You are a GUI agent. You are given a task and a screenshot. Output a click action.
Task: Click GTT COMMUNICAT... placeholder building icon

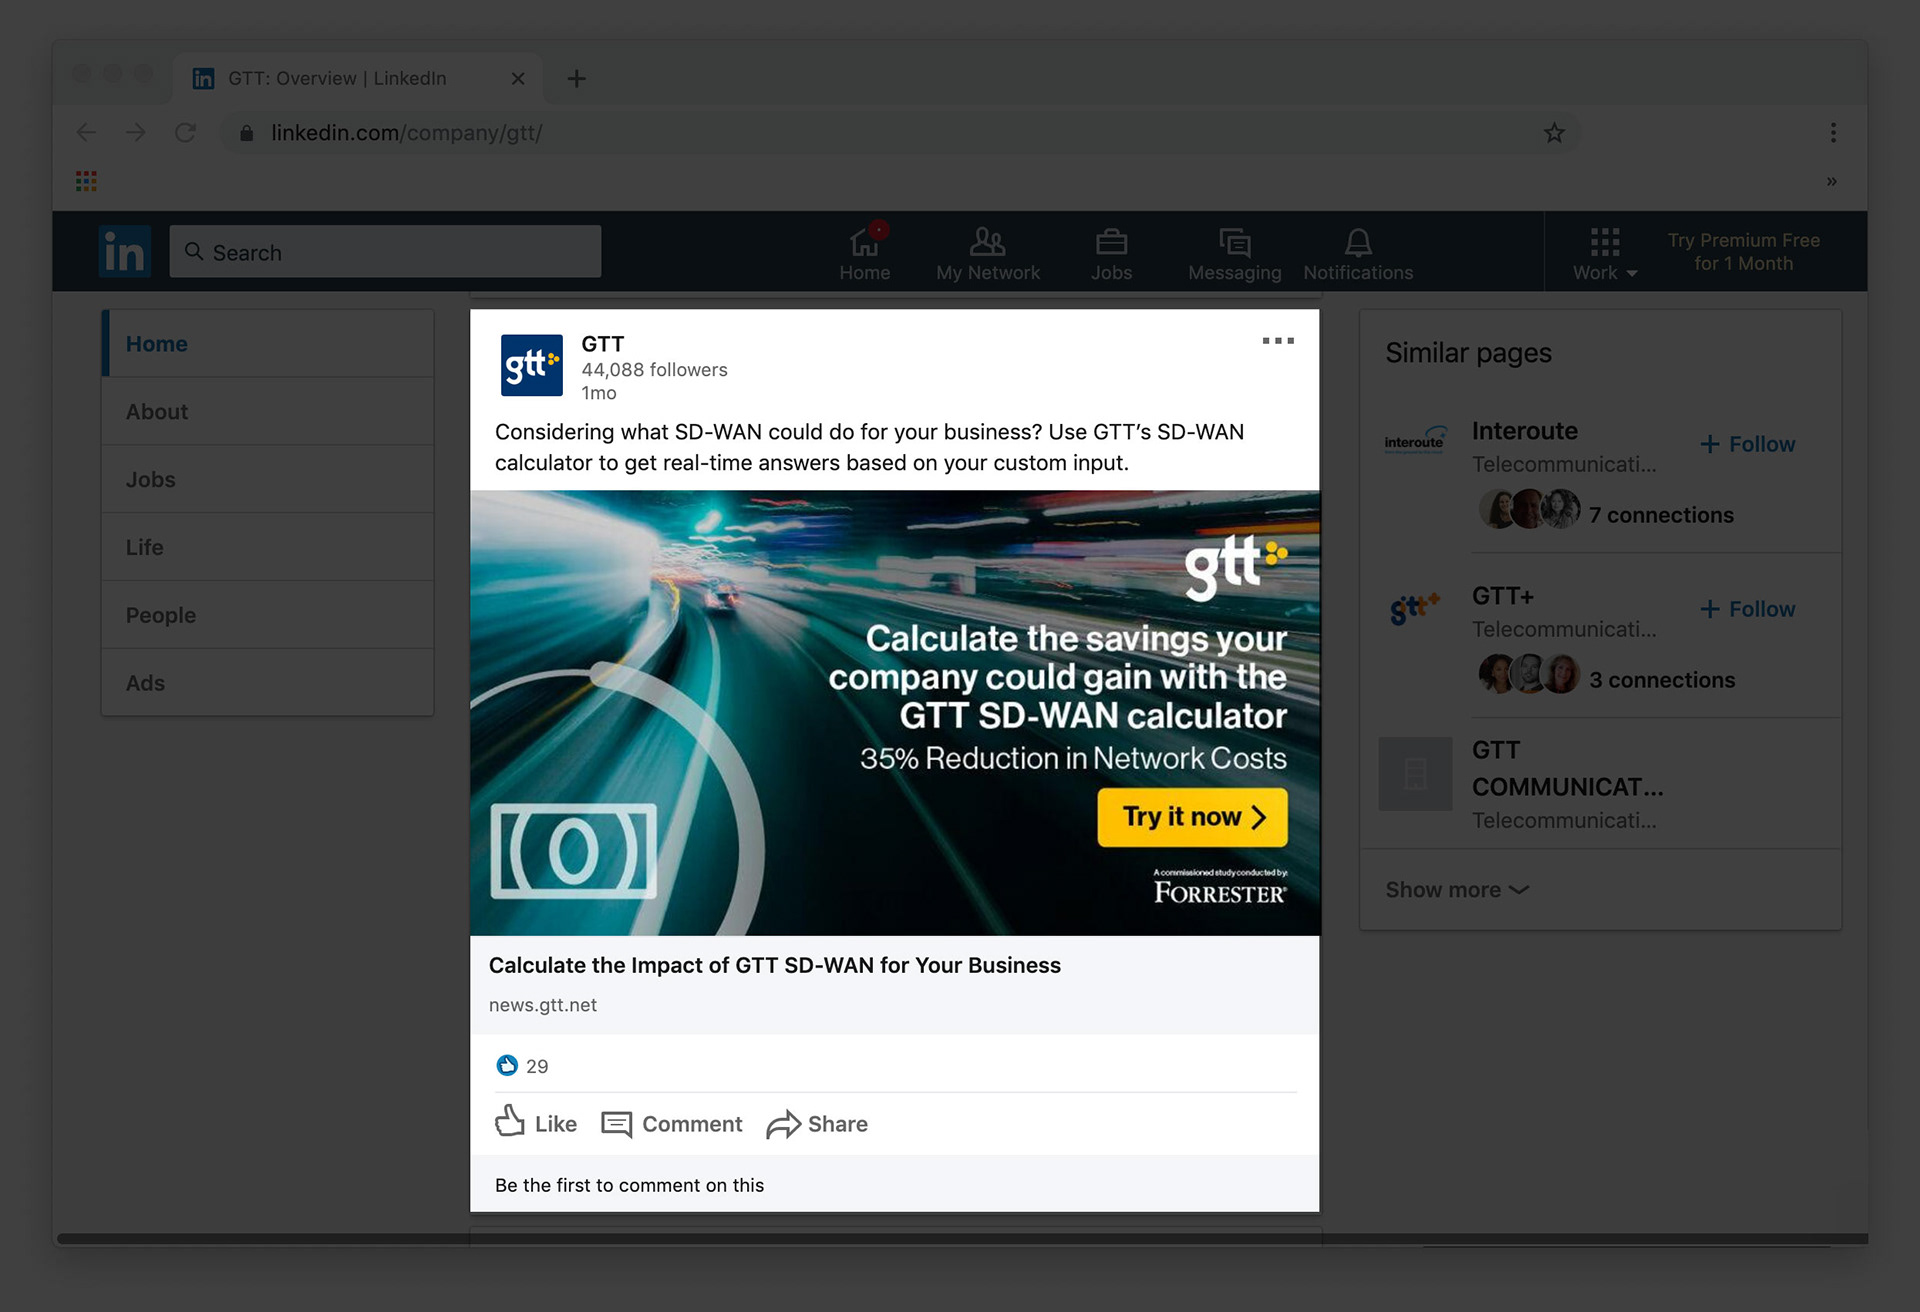click(1415, 773)
